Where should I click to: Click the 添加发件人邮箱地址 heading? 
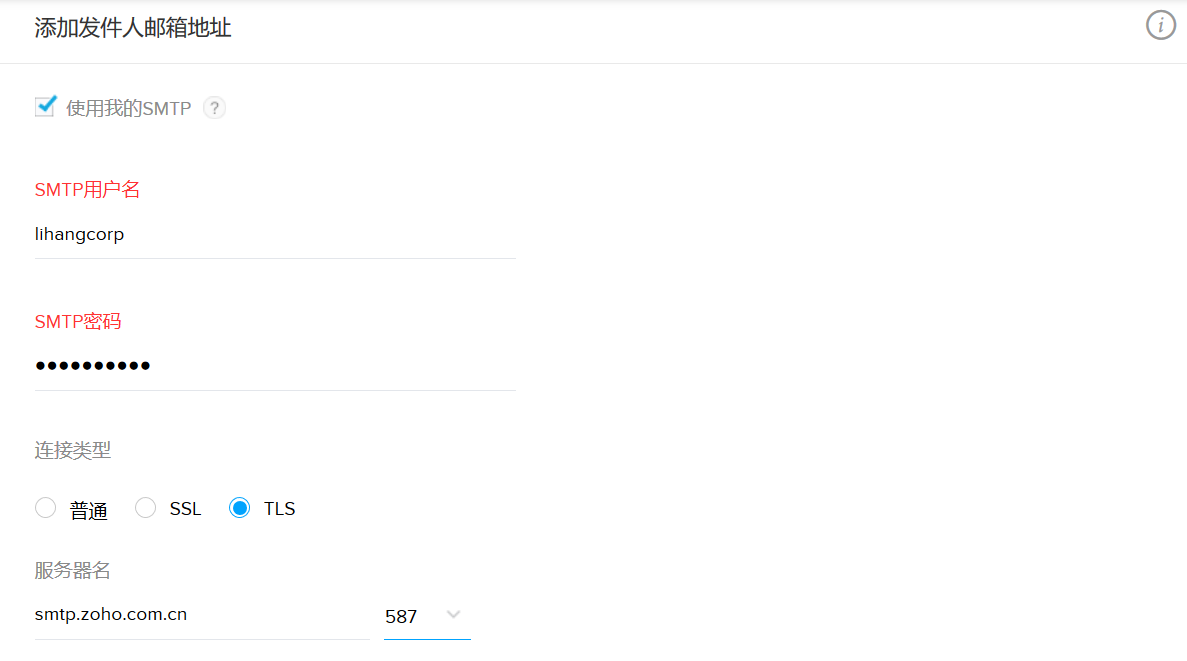[132, 28]
